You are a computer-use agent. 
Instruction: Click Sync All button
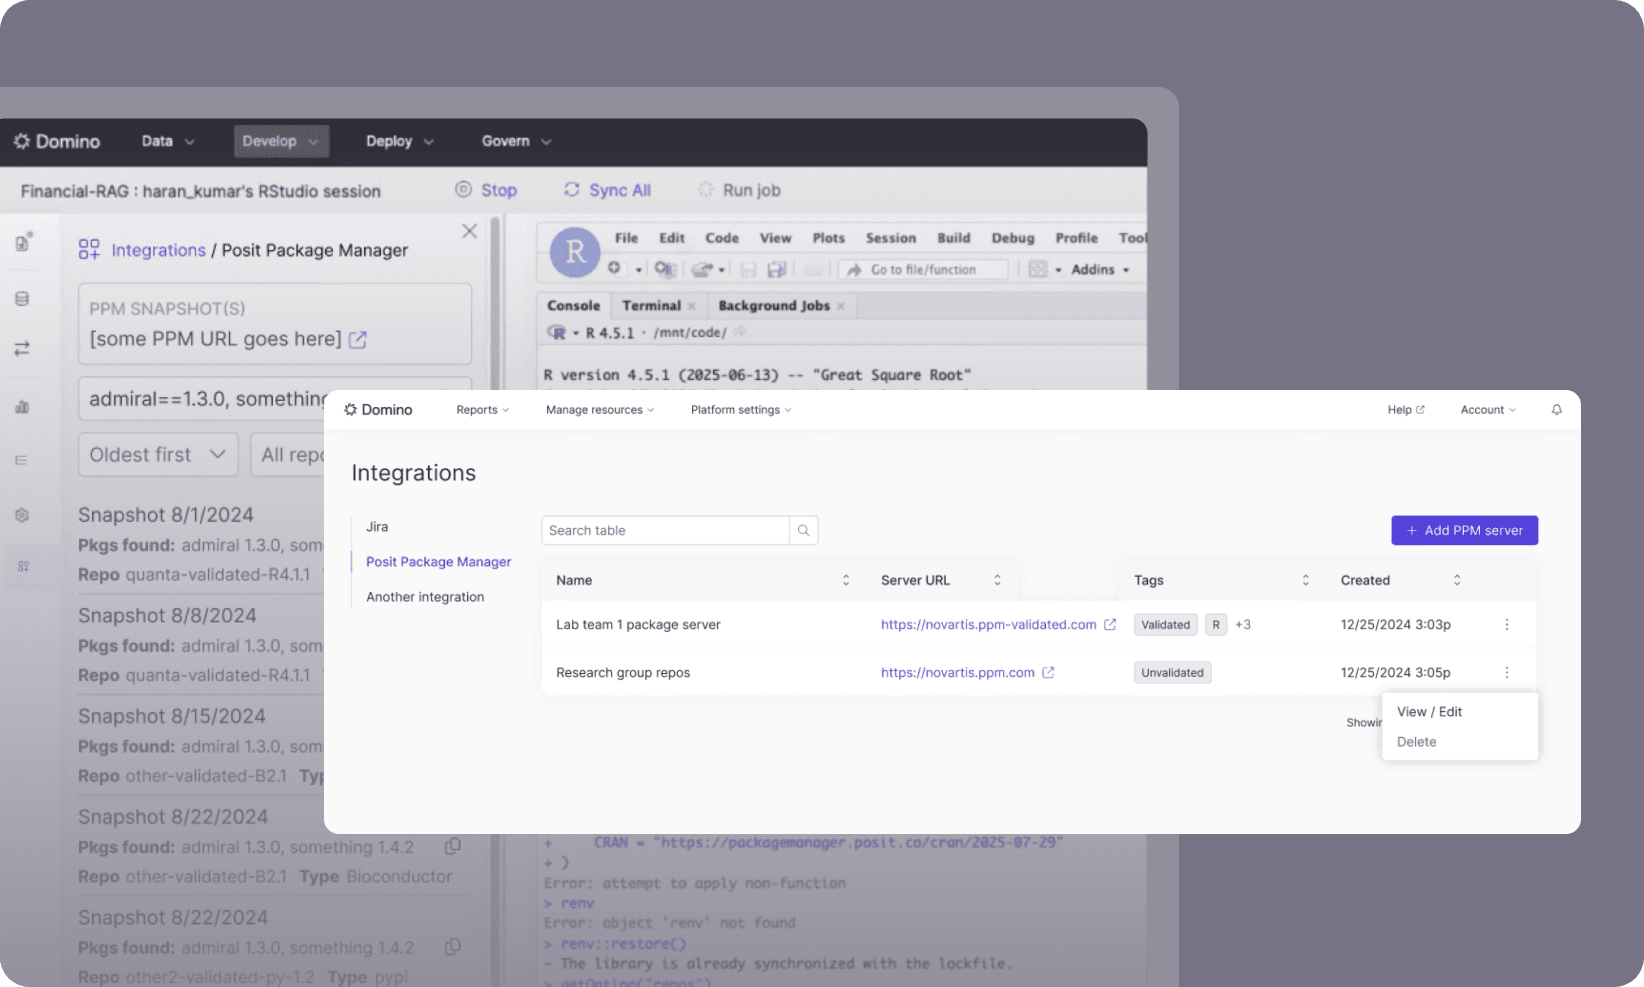coord(607,190)
